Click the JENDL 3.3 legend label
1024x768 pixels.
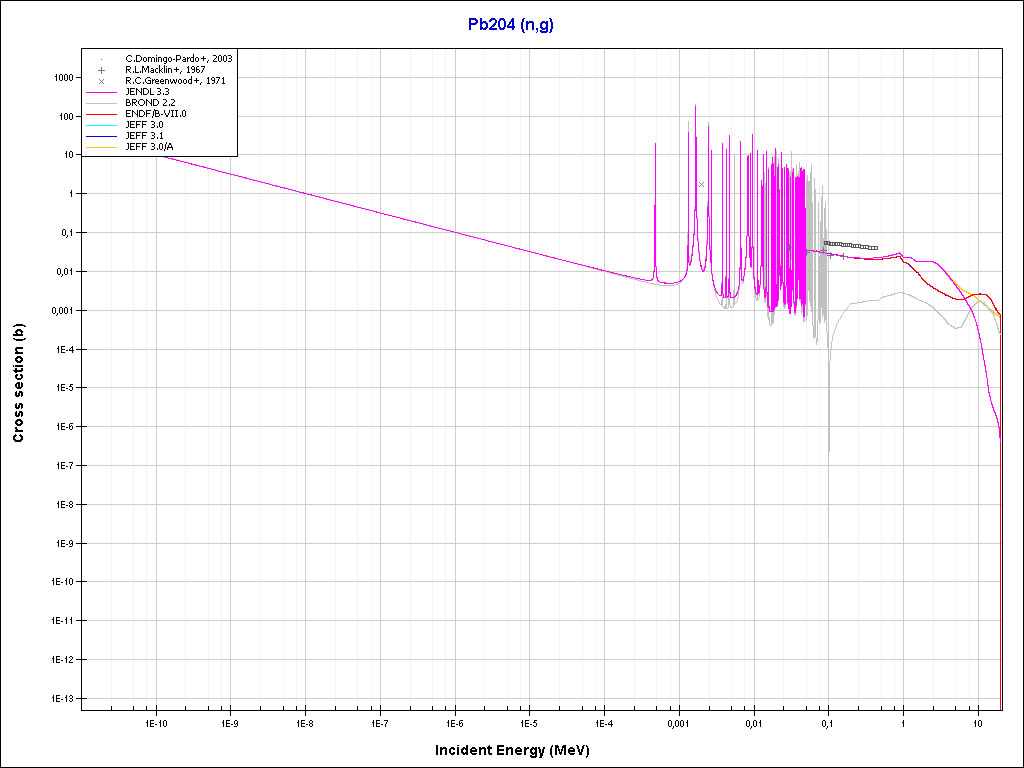point(148,92)
